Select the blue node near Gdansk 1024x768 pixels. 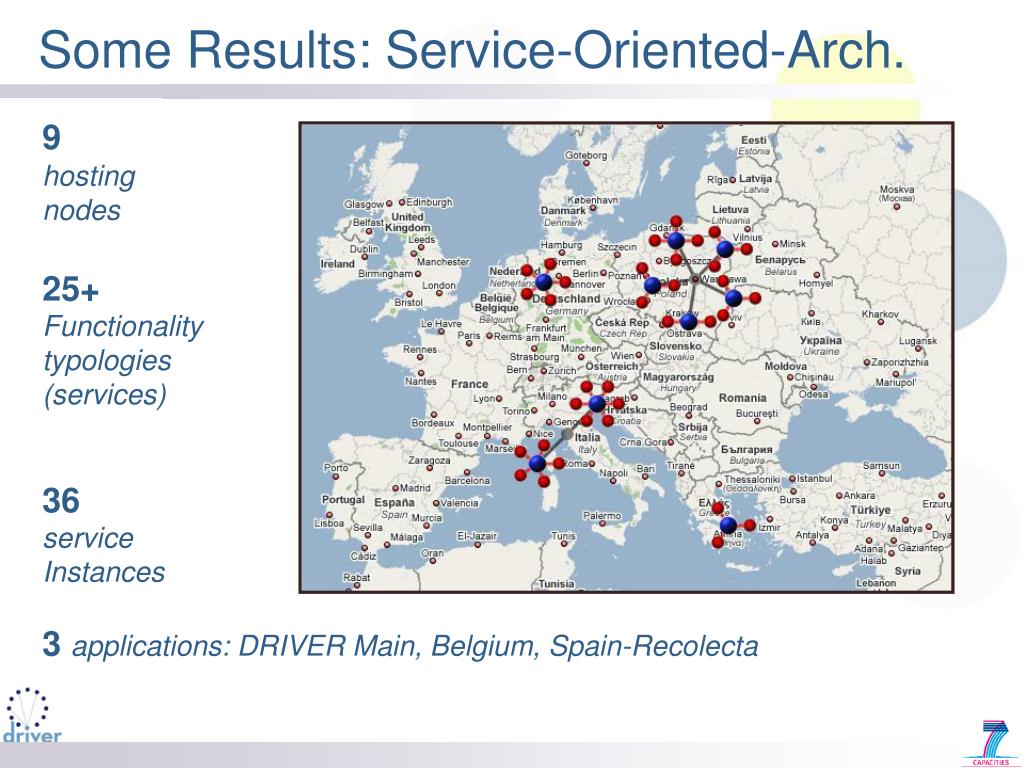click(676, 240)
